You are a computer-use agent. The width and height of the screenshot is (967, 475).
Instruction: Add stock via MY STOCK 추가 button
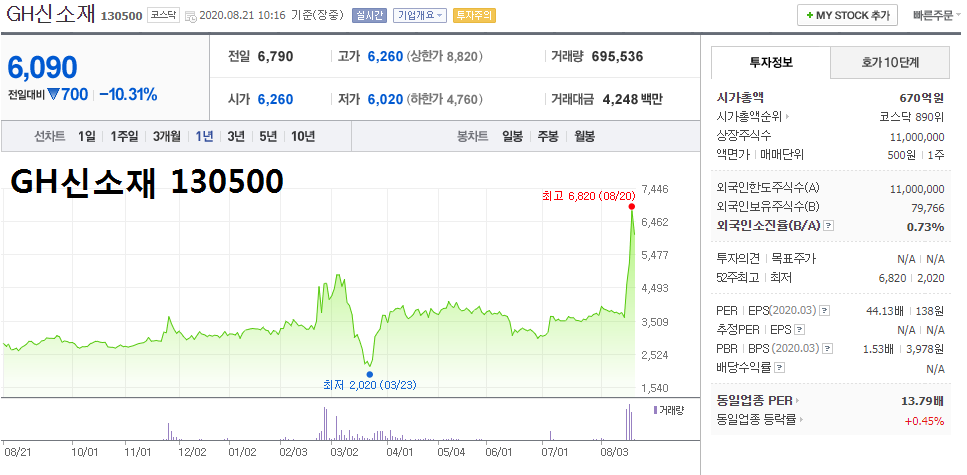pyautogui.click(x=847, y=15)
